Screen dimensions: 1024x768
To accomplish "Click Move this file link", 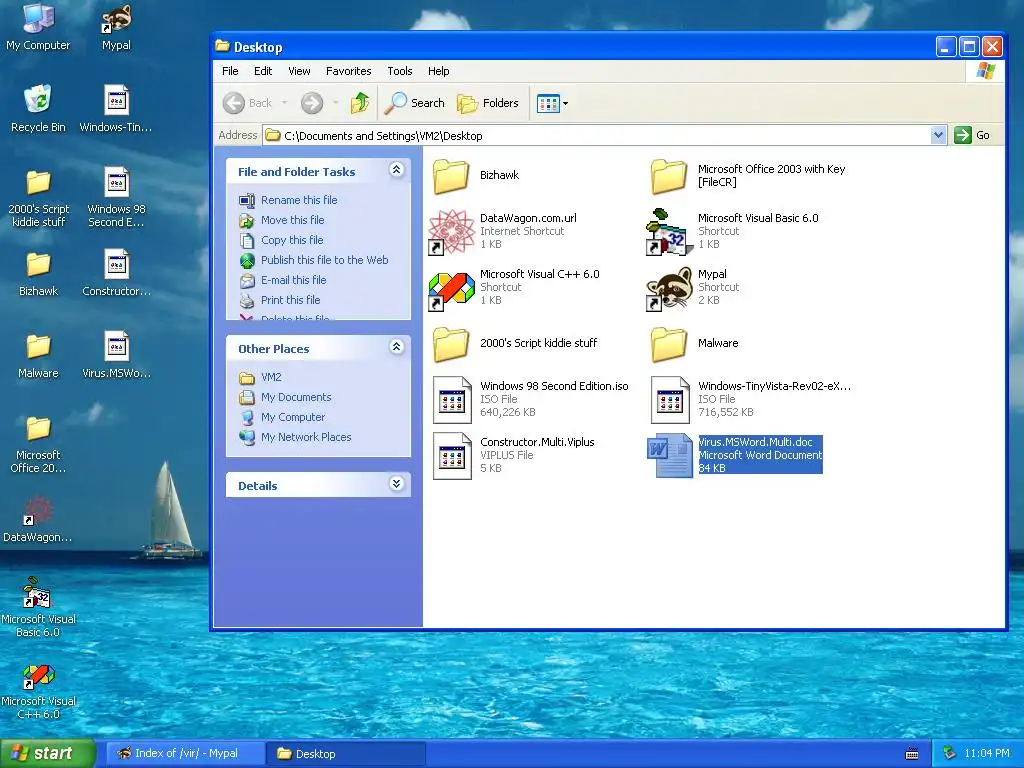I will point(281,220).
